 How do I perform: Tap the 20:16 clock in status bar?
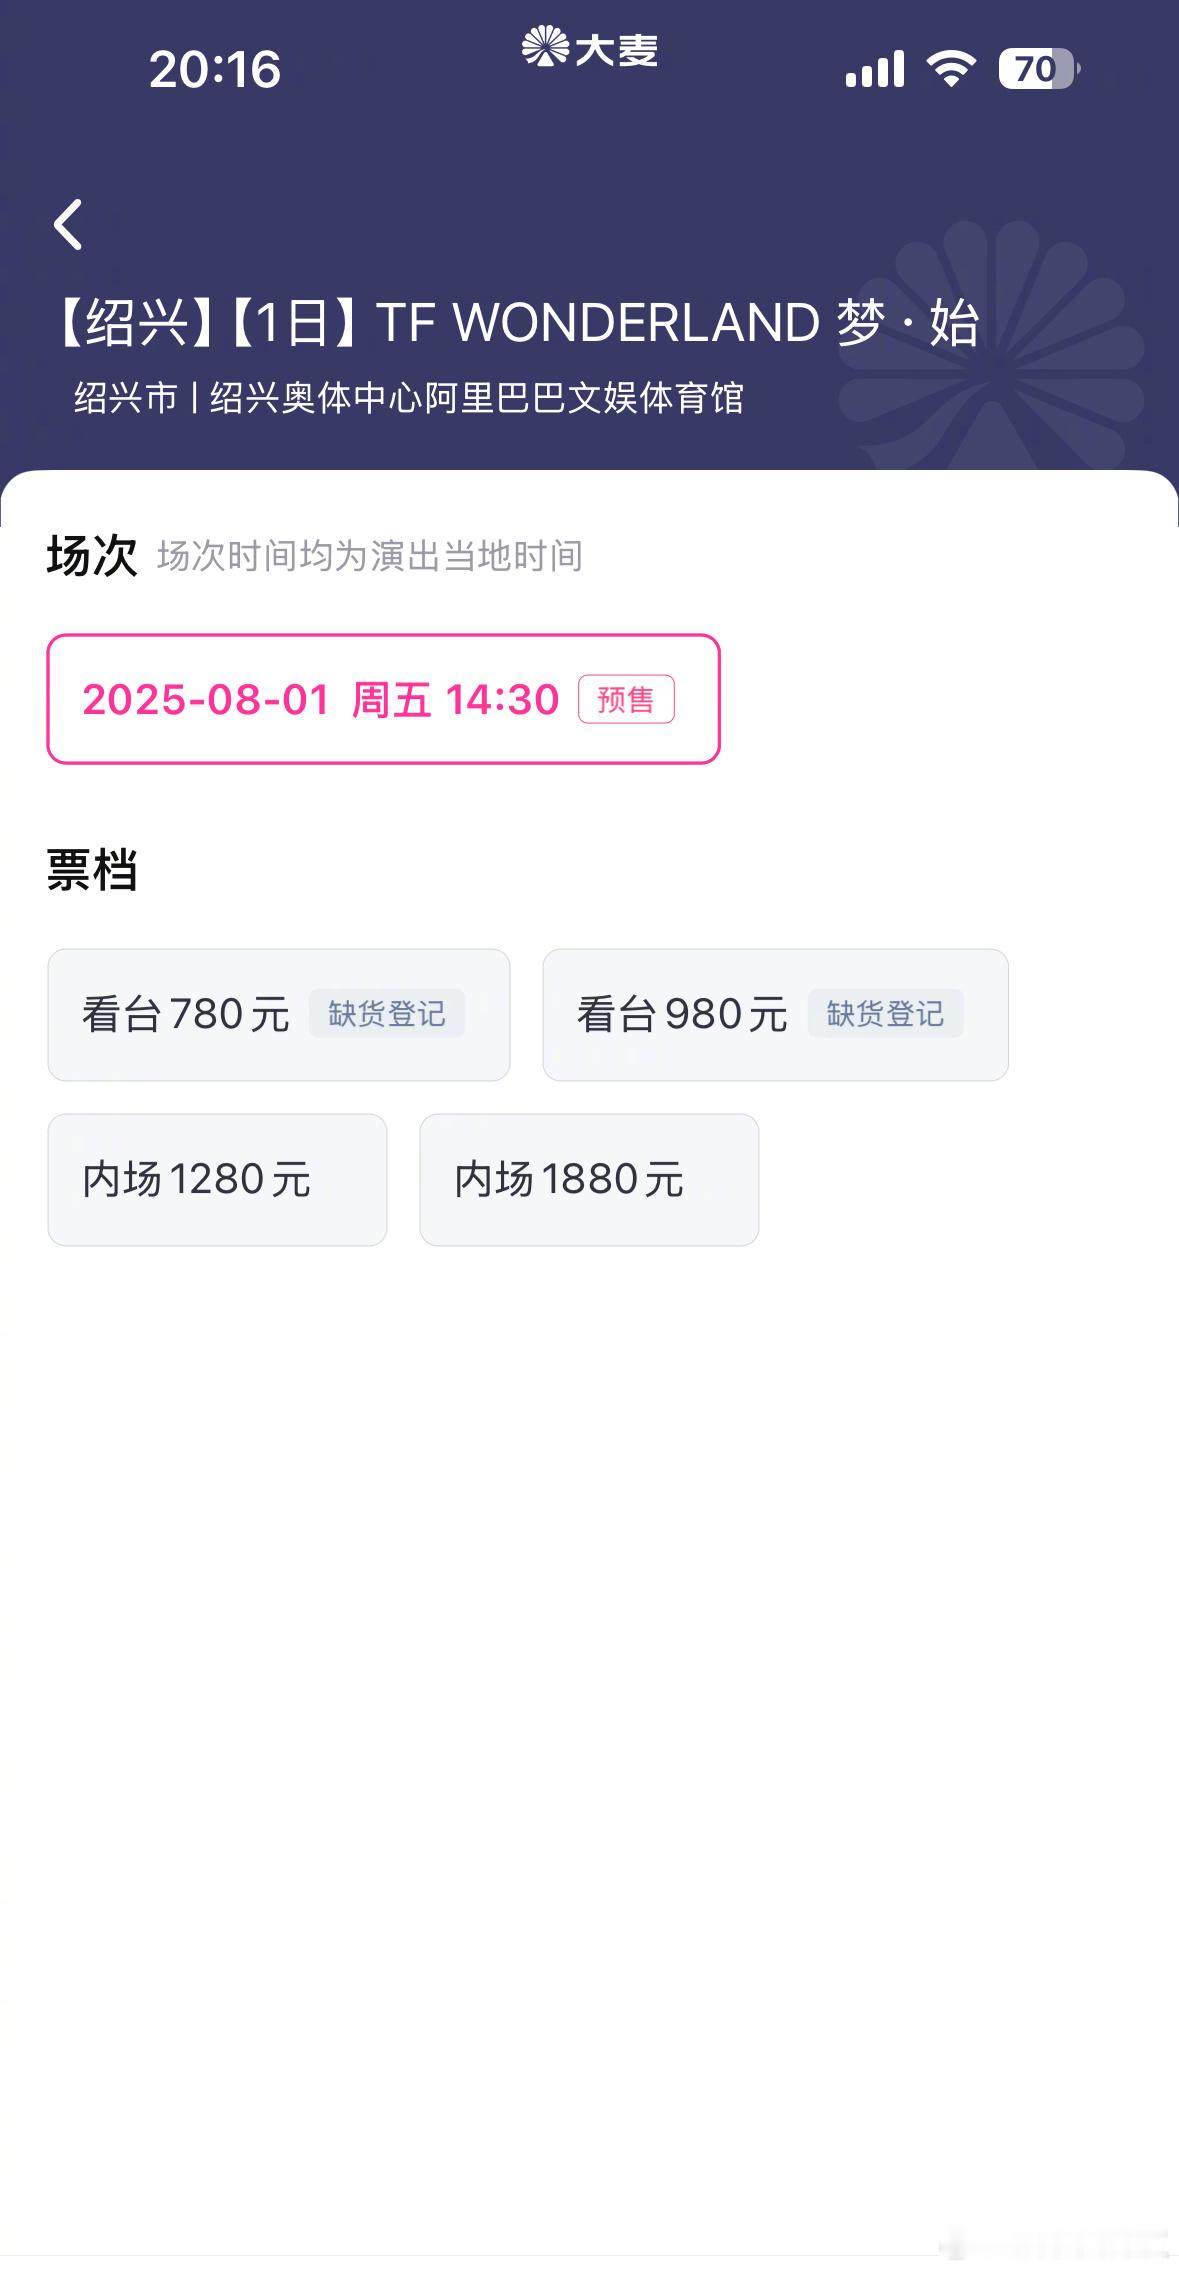(215, 70)
